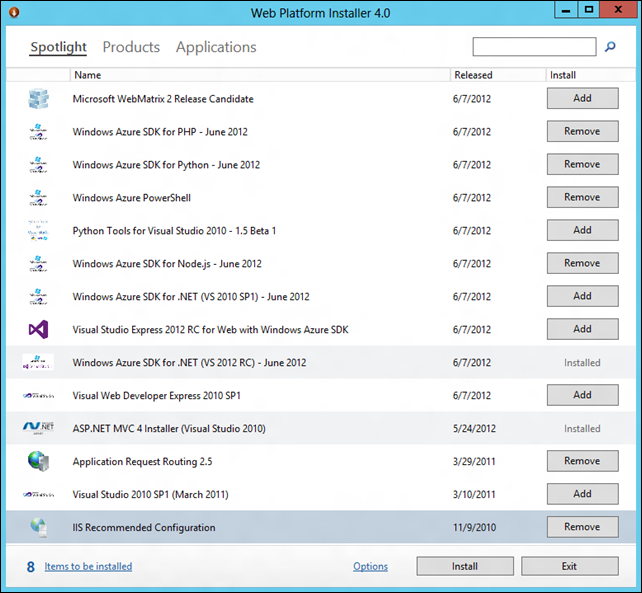Viewport: 642px width, 593px height.
Task: Click the Windows Azure PowerShell row icon
Action: 38,198
